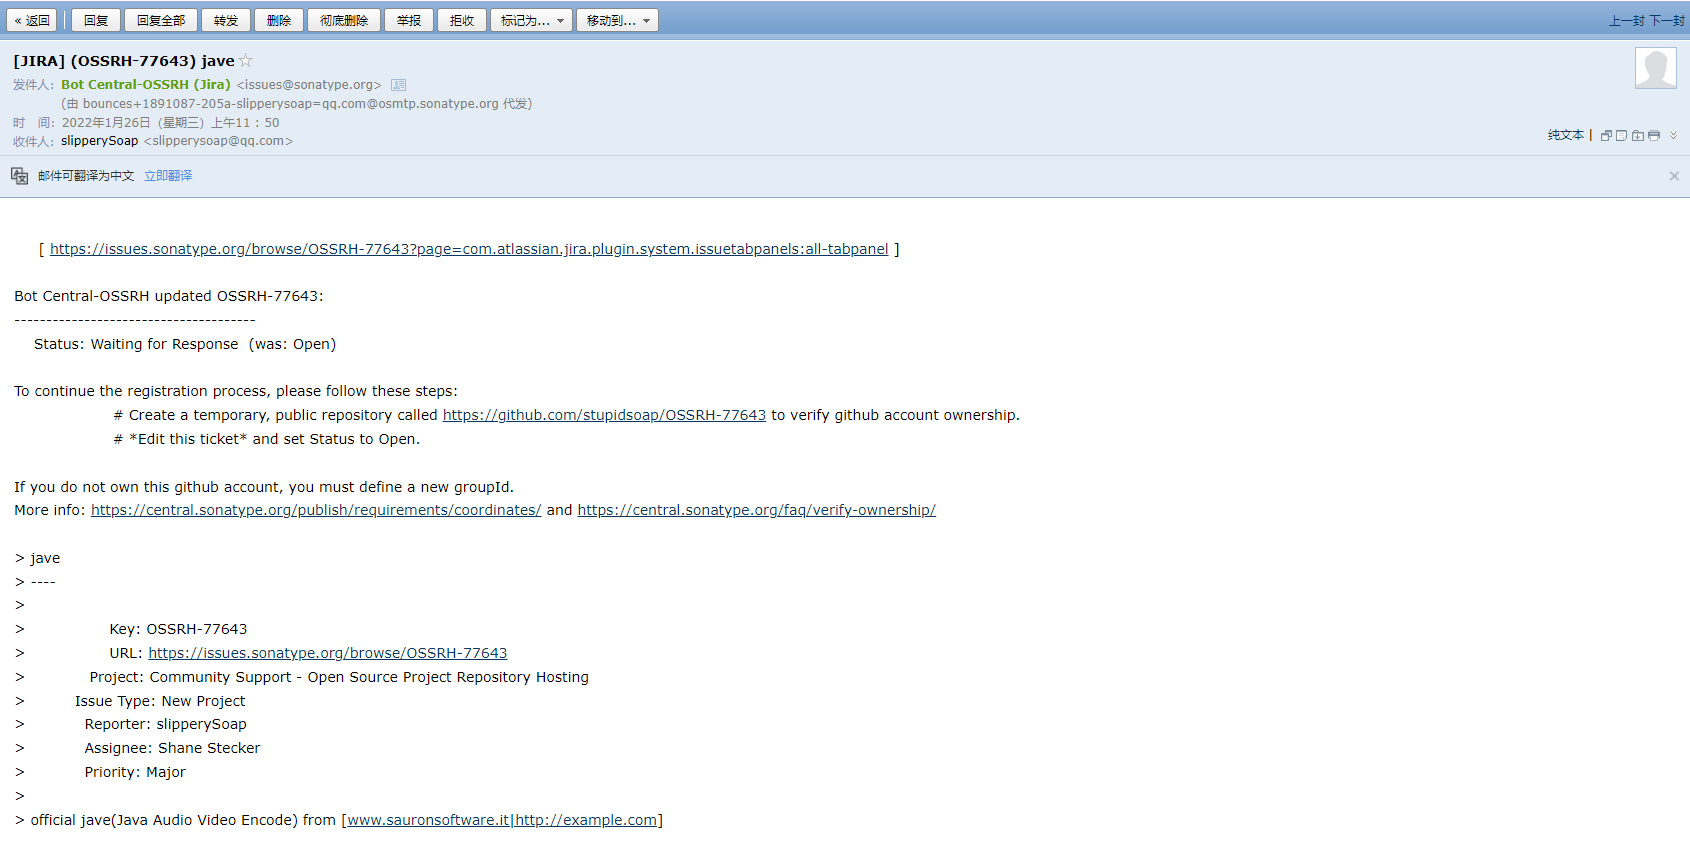Delete email with 删除 button
The height and width of the screenshot is (845, 1690).
click(x=279, y=20)
